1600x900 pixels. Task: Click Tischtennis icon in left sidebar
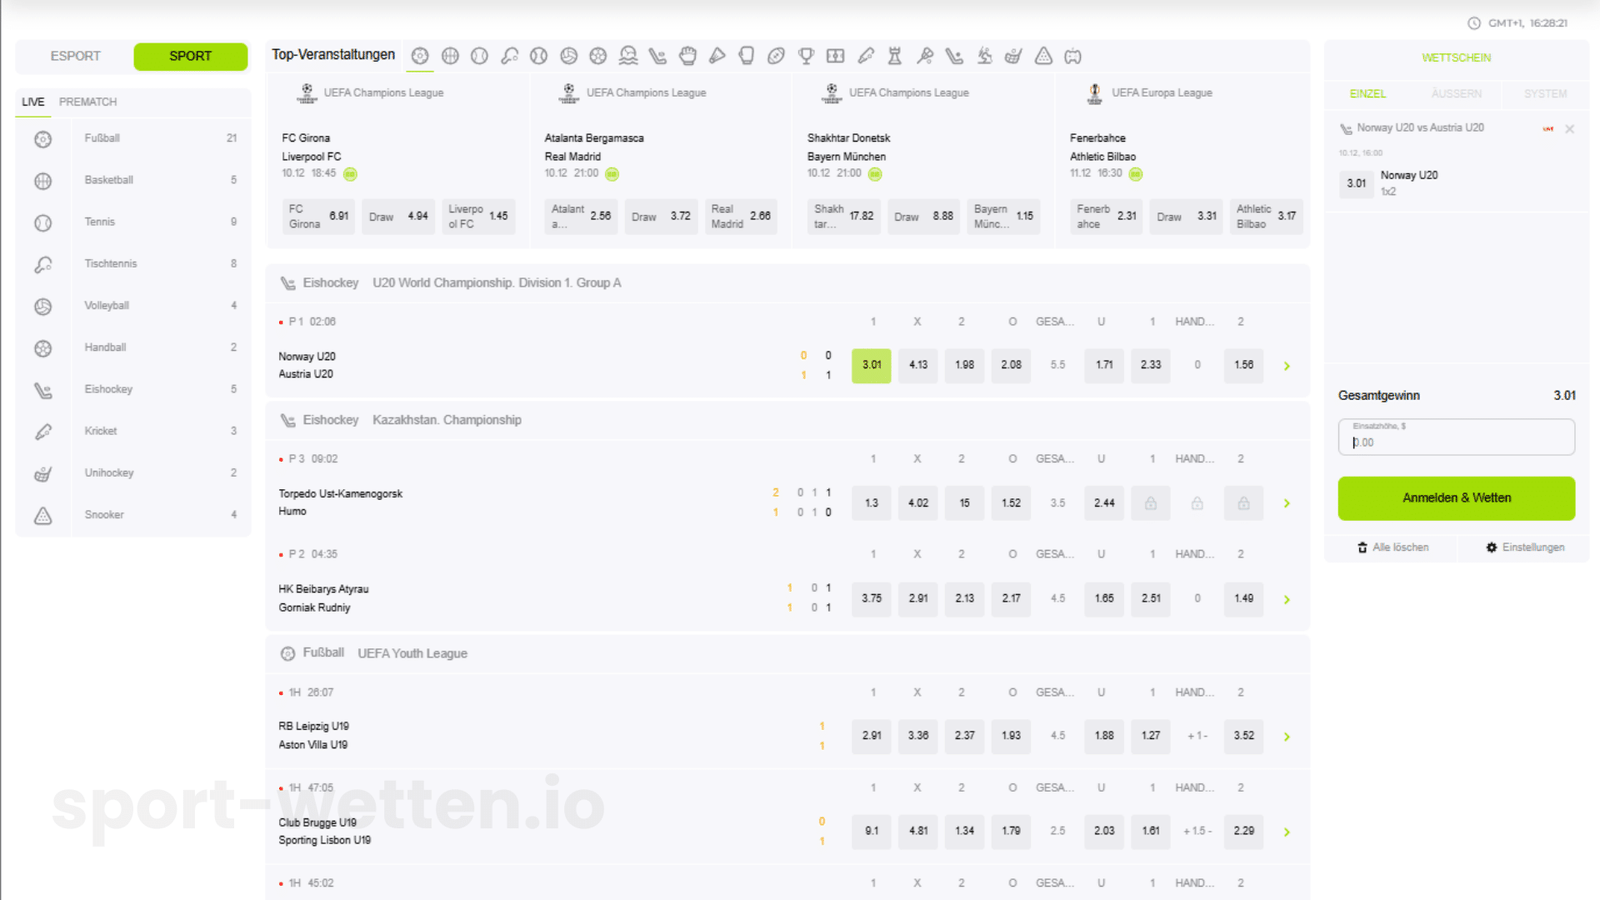click(x=43, y=265)
